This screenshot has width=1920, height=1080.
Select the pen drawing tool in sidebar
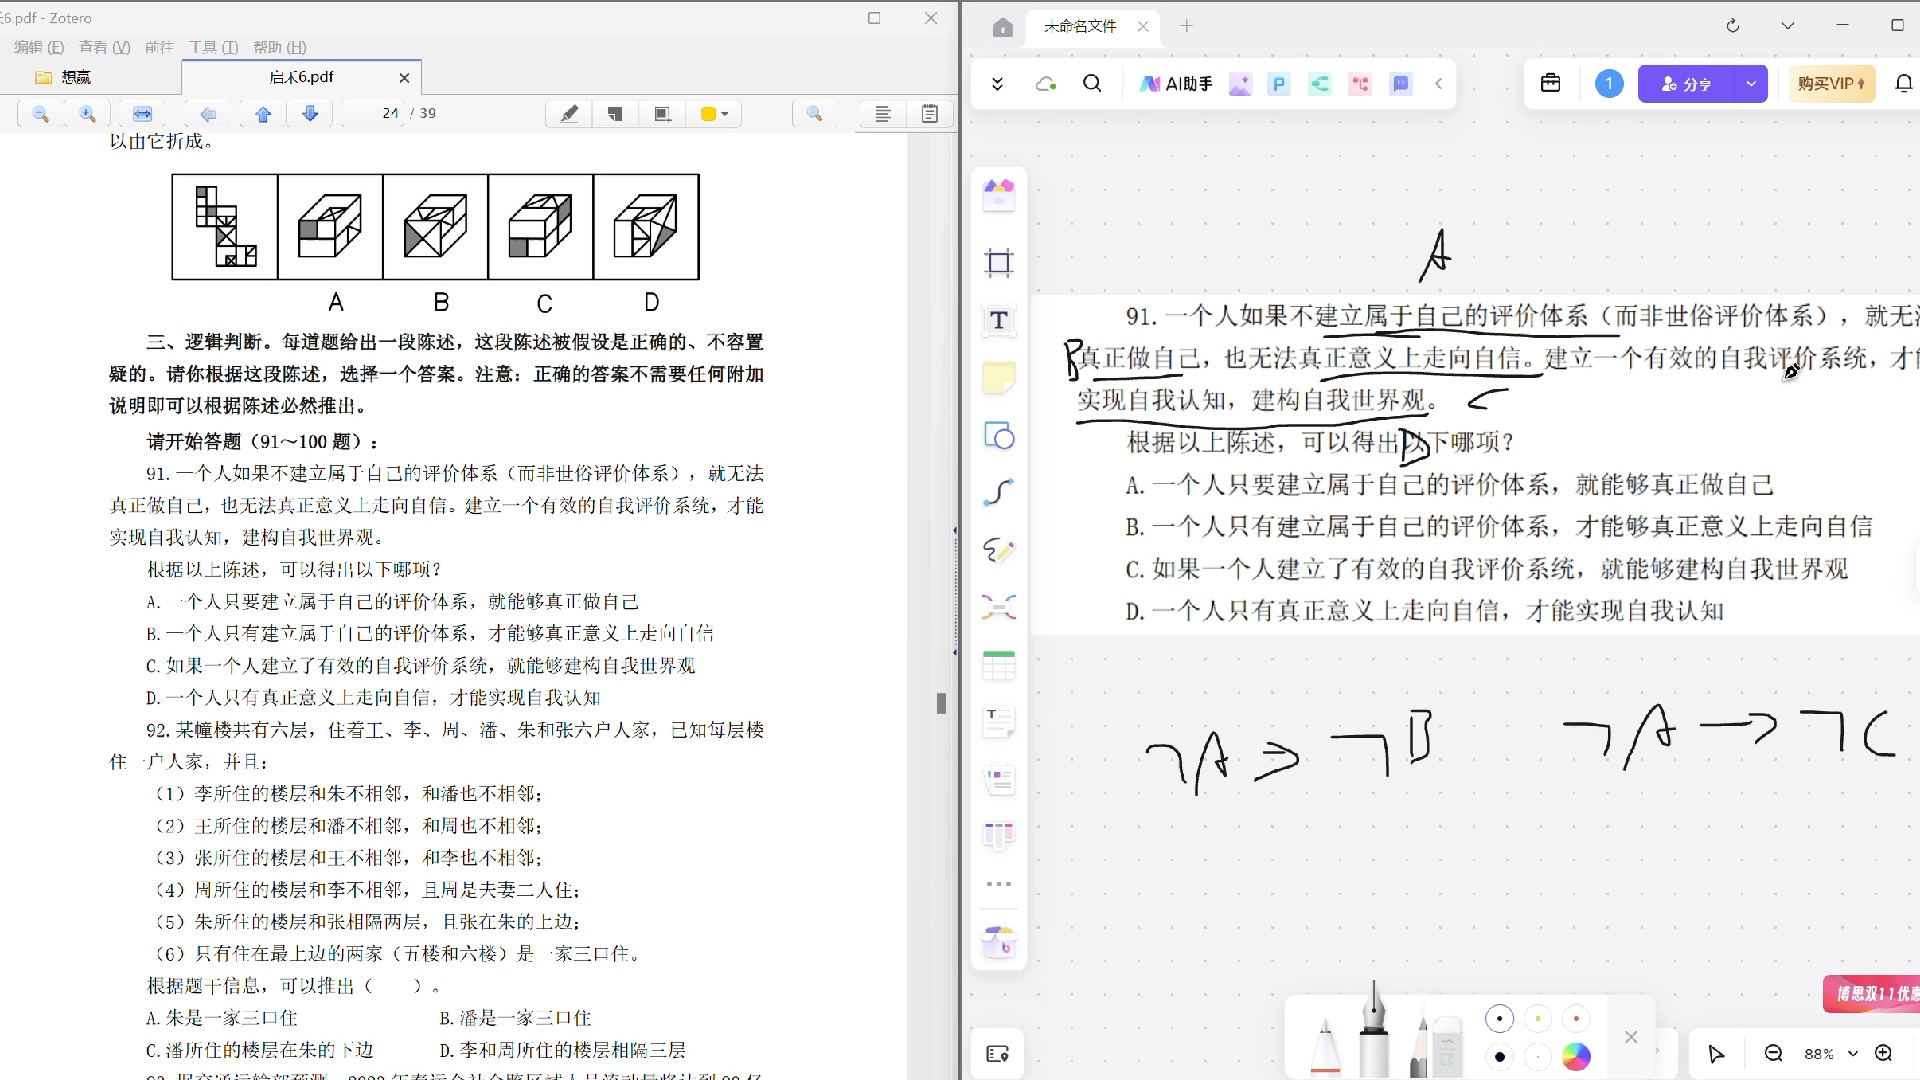point(999,550)
